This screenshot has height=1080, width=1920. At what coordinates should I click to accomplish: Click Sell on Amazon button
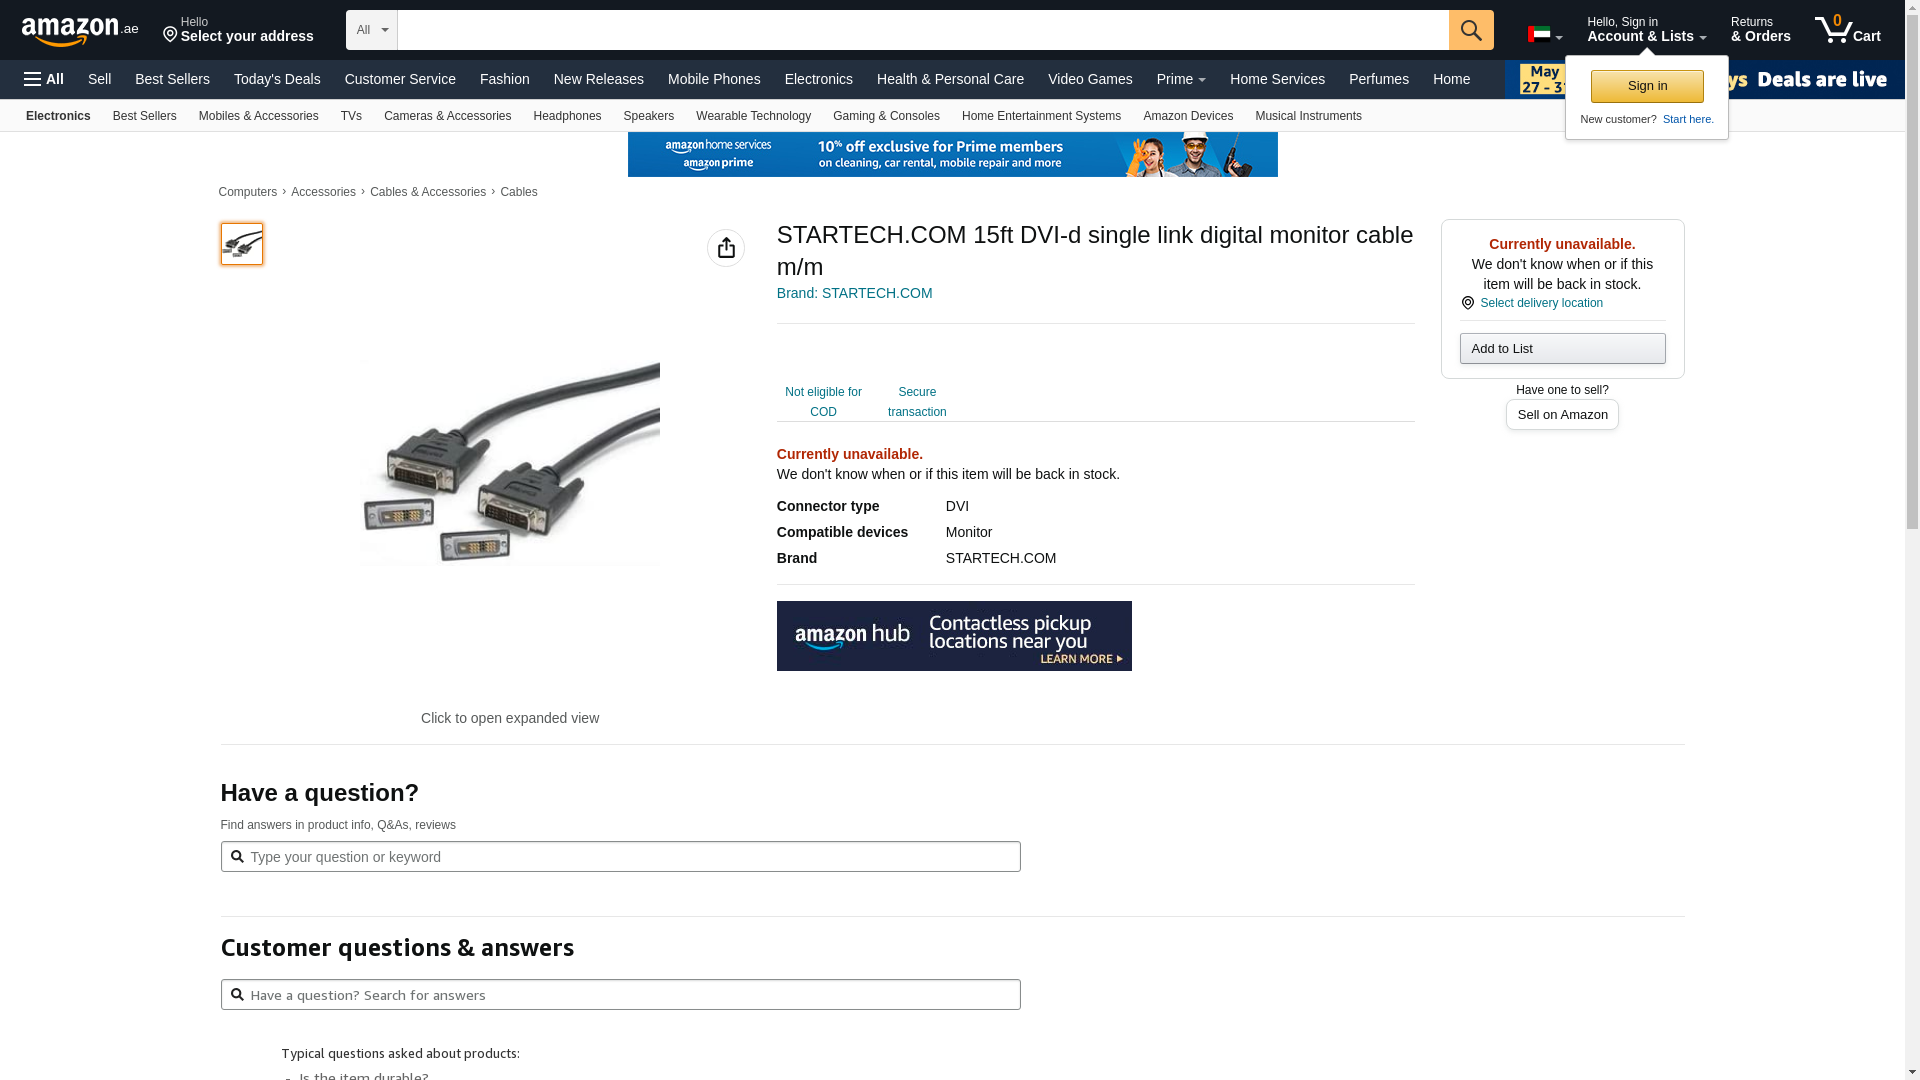point(1561,415)
